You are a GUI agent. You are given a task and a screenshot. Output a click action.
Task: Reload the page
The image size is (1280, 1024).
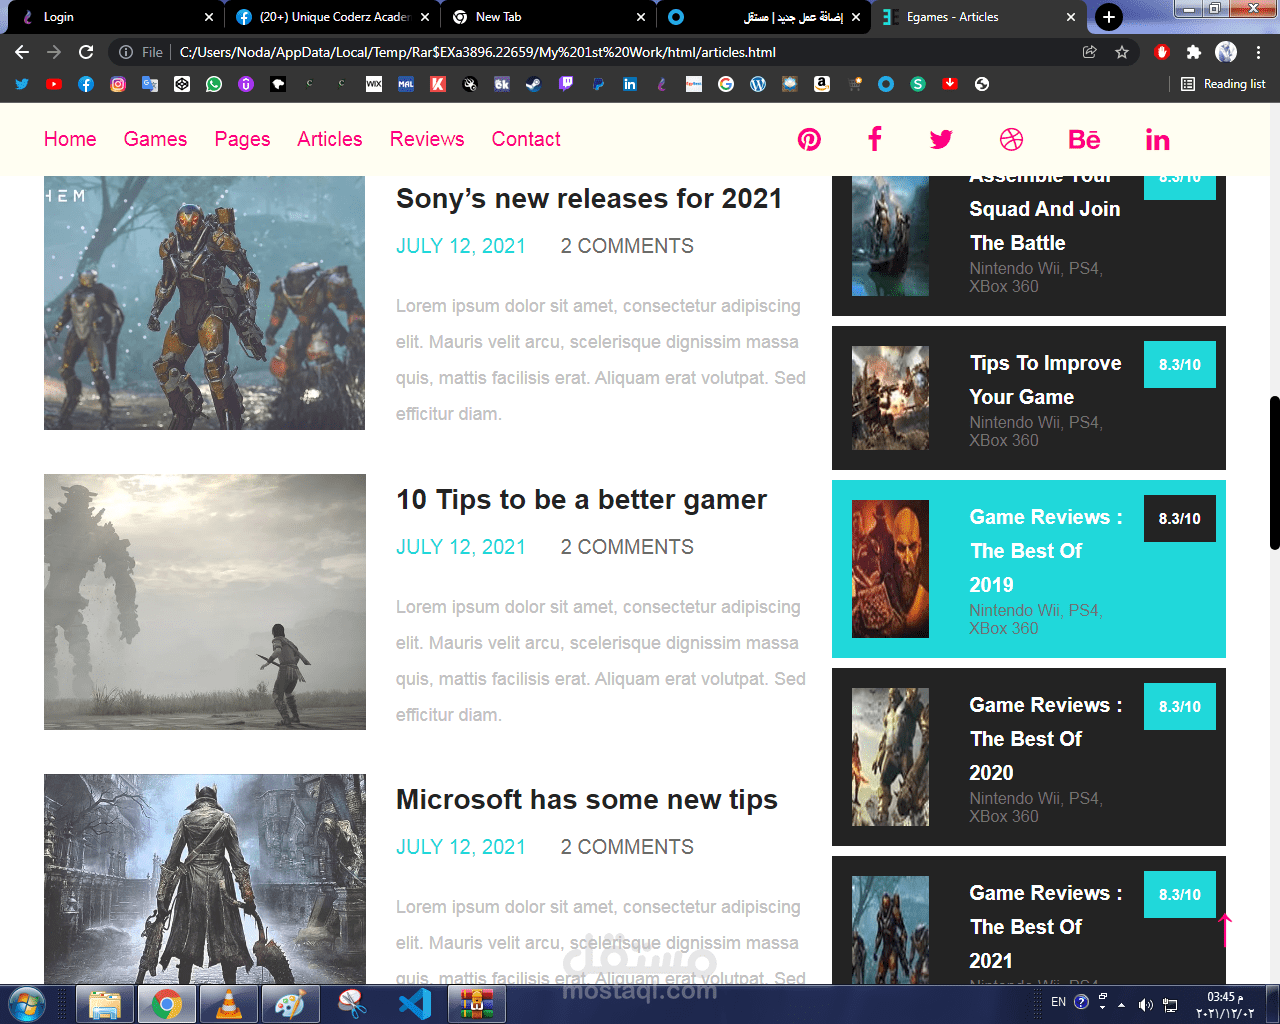[86, 52]
